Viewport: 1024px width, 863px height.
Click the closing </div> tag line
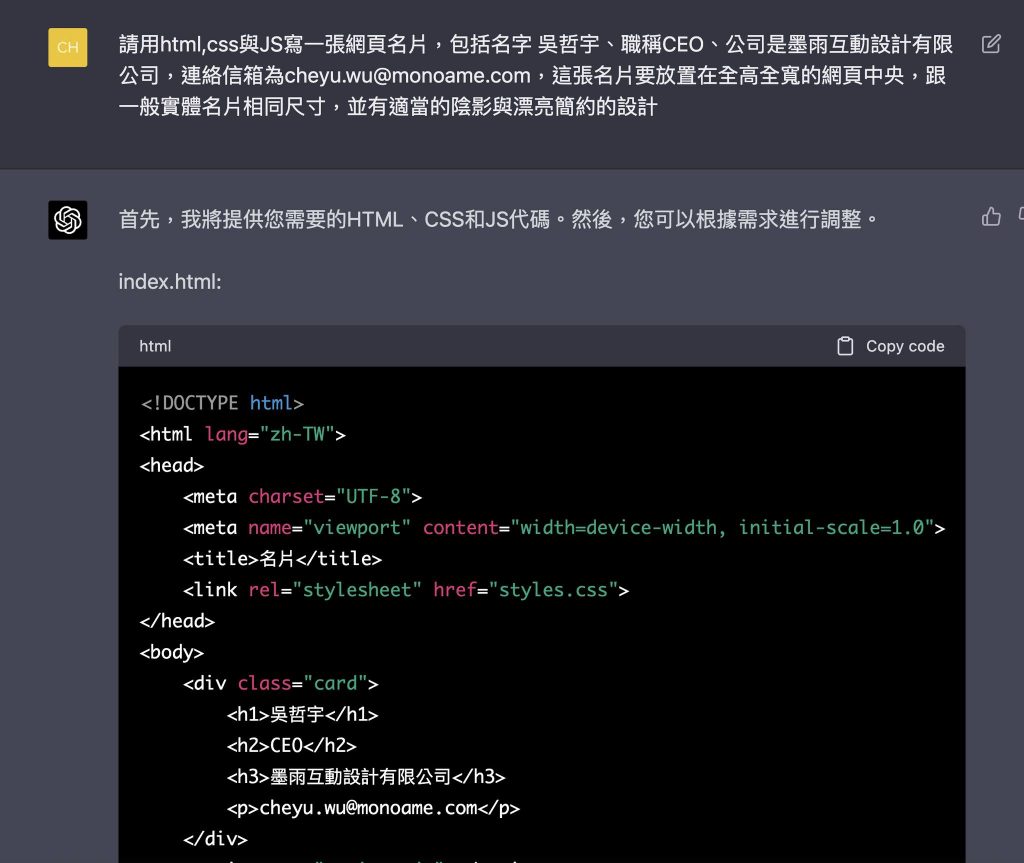click(x=216, y=839)
